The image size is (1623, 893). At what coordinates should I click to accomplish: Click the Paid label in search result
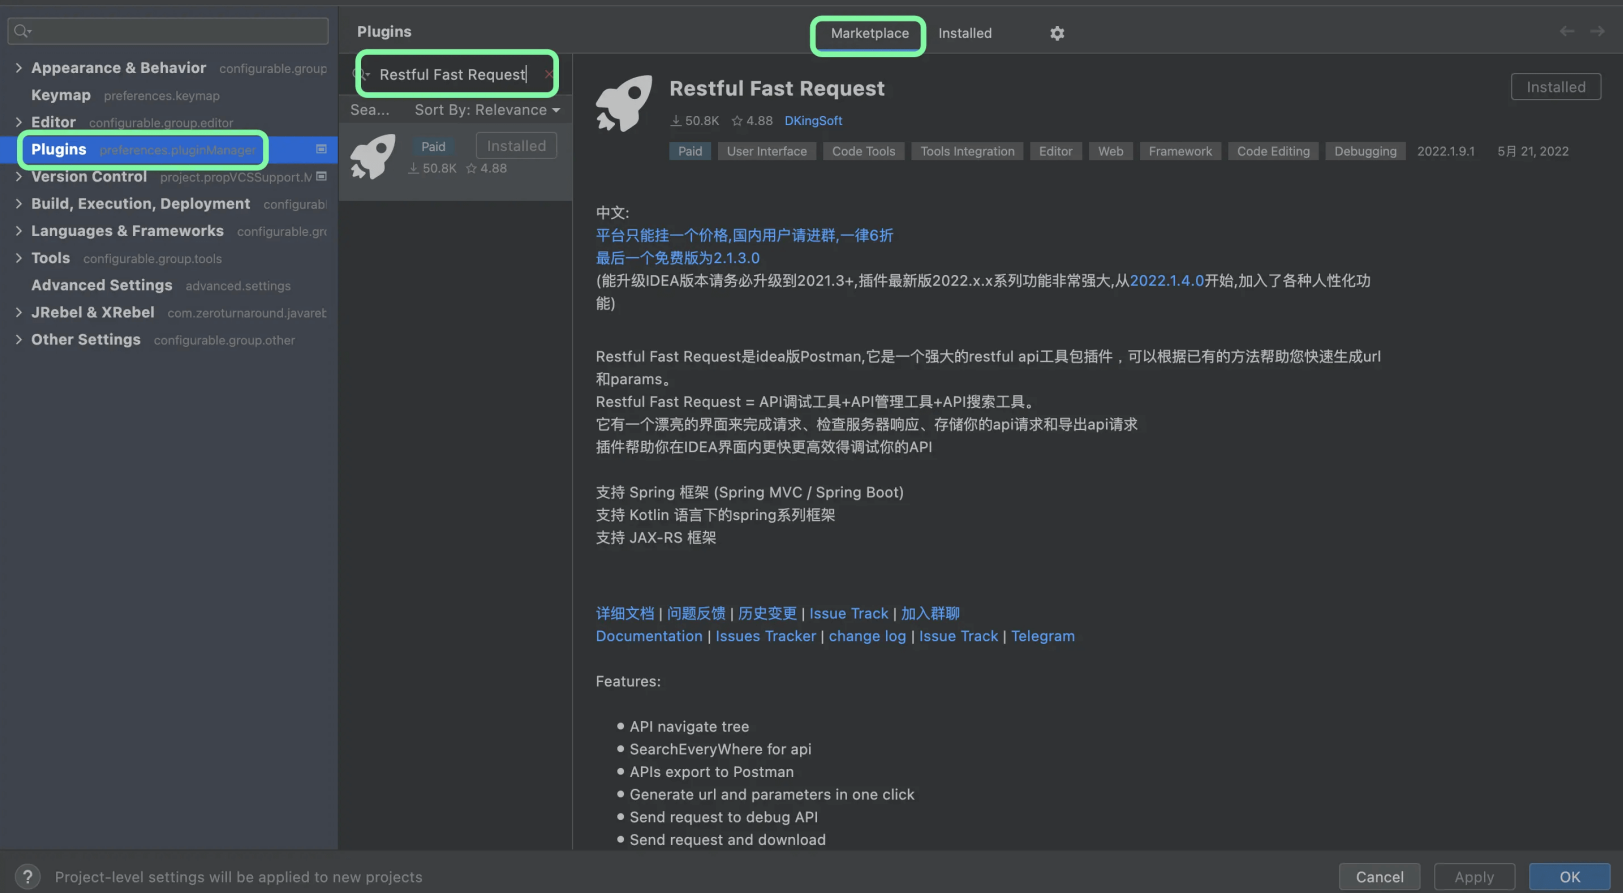tap(433, 146)
